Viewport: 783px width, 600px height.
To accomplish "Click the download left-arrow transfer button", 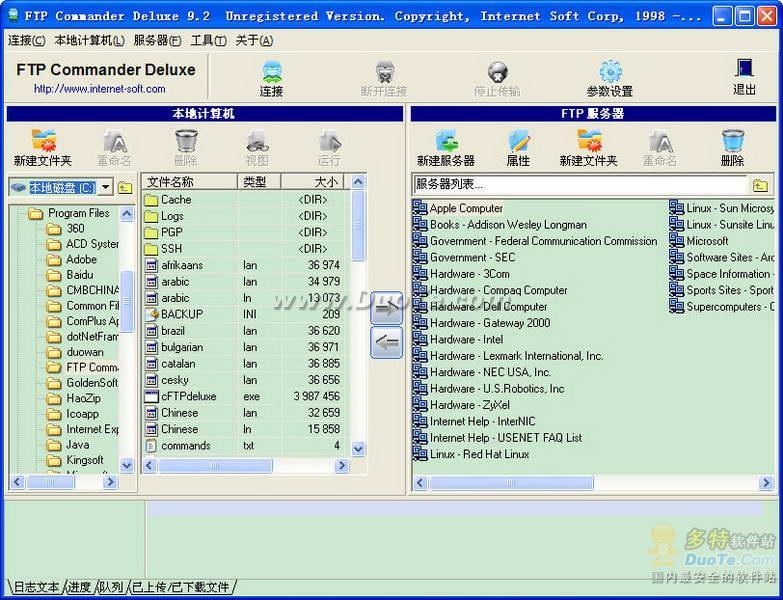I will (387, 342).
